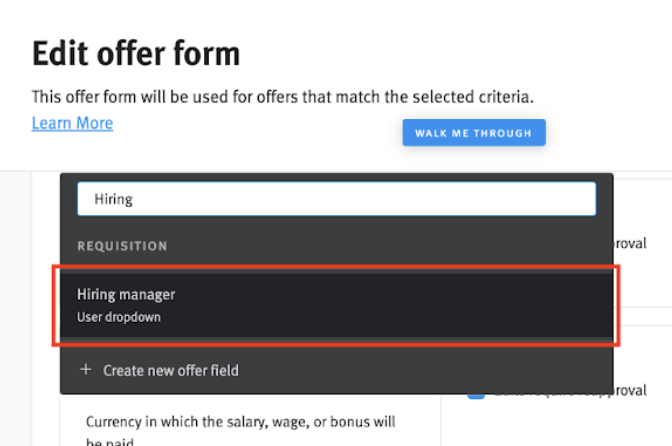Click the User dropdown subtitle under Hiring manager

pos(119,317)
